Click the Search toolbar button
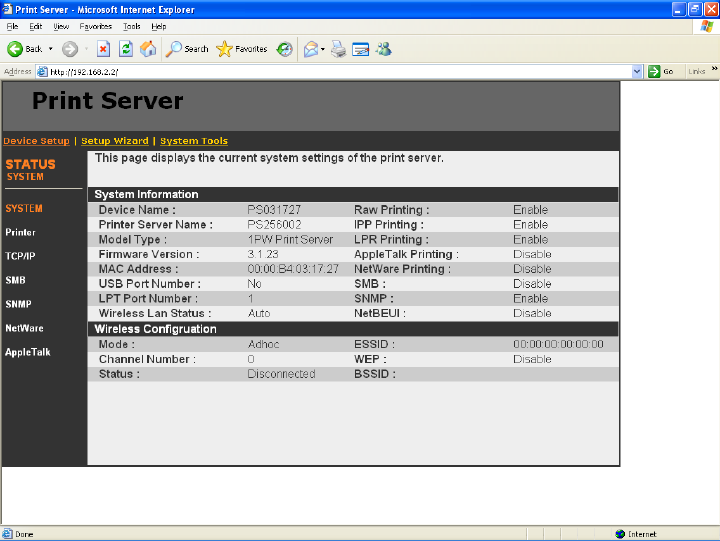This screenshot has height=541, width=720. pyautogui.click(x=187, y=49)
